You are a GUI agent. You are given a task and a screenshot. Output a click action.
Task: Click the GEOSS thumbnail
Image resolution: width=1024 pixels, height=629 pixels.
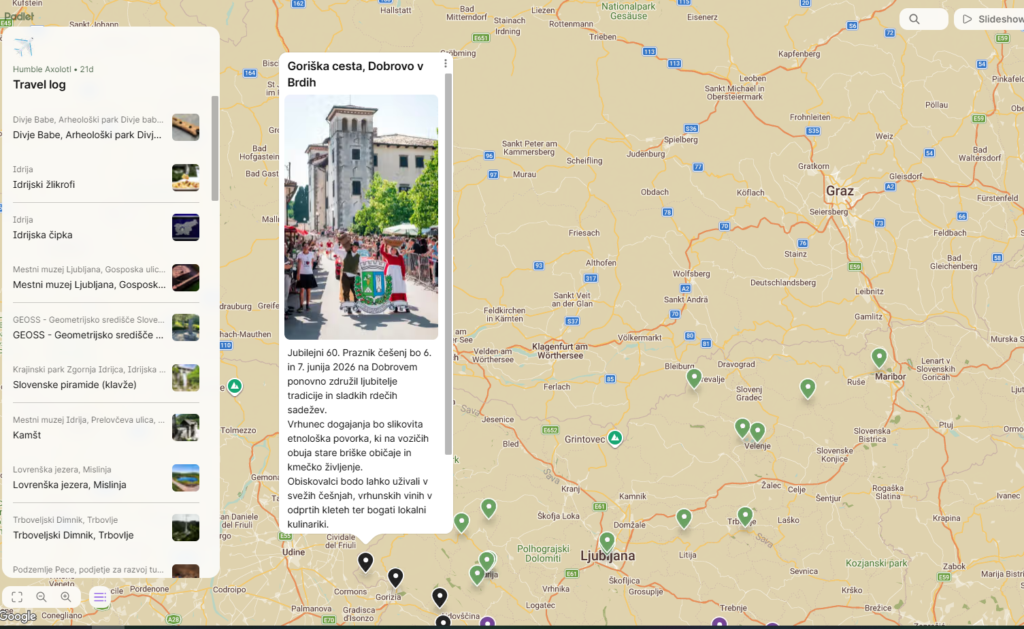pos(185,327)
